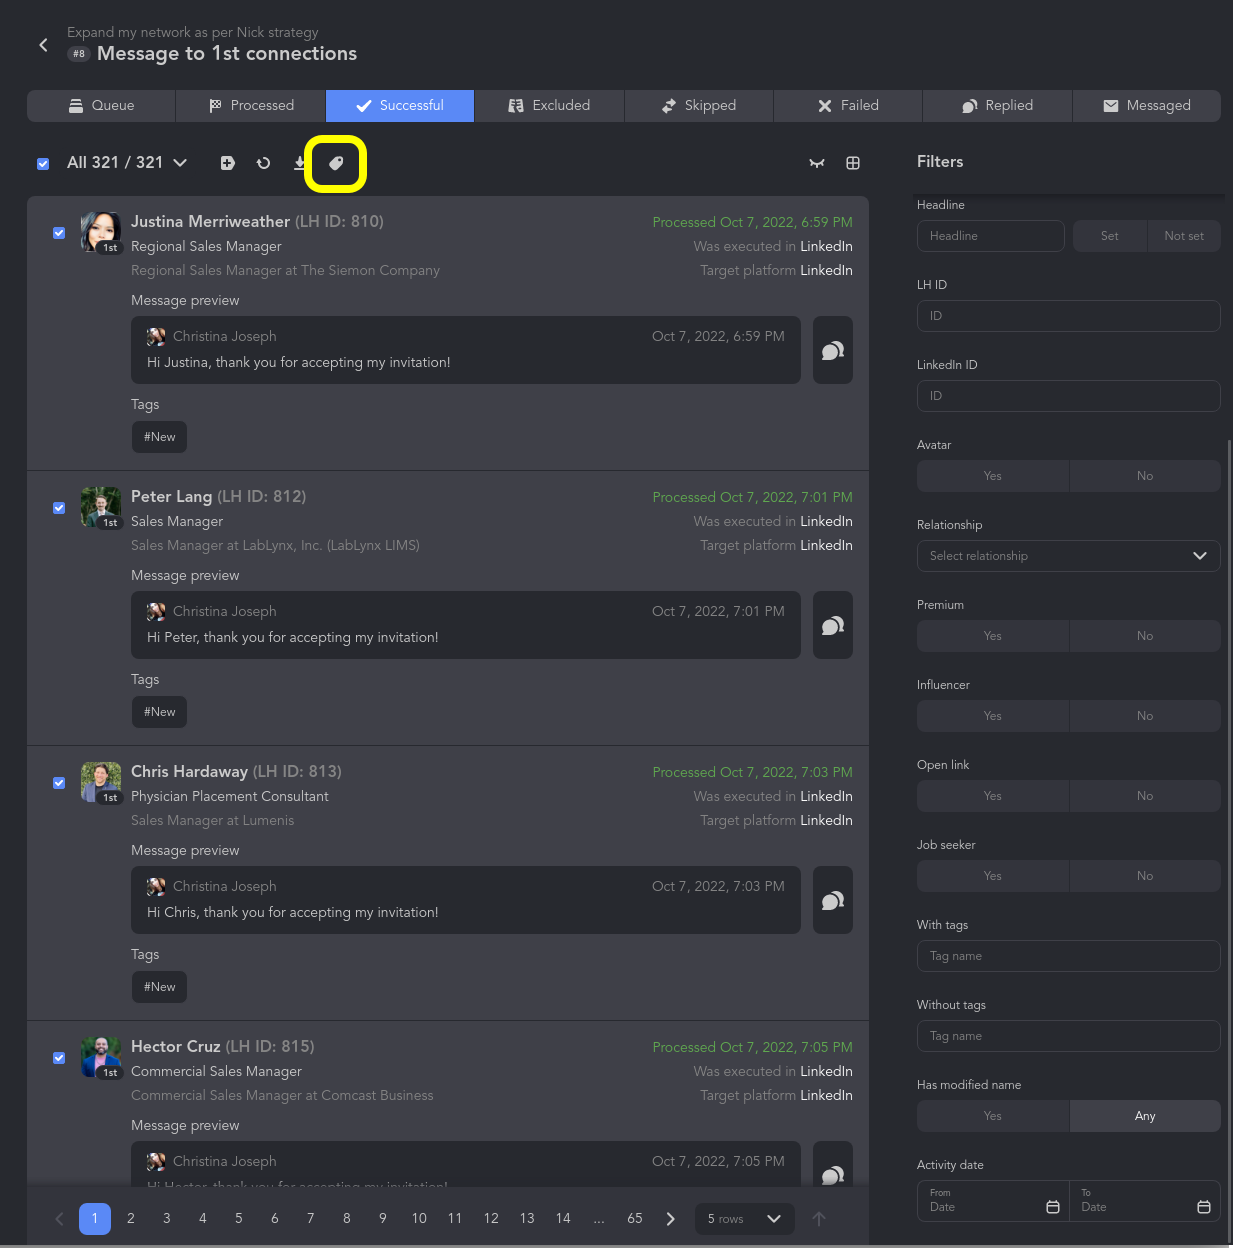Image resolution: width=1233 pixels, height=1249 pixels.
Task: Open the calendar icon in the From date field
Action: coord(1052,1207)
